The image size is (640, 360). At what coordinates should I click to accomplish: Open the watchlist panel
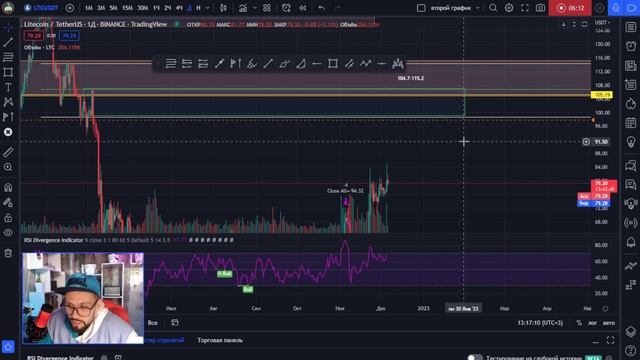tap(631, 27)
